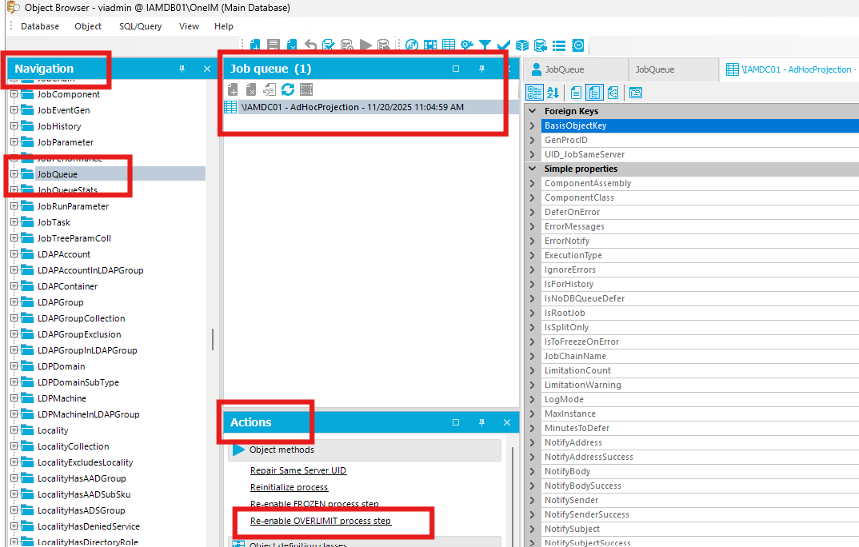Click the undo arrow icon in main toolbar
859x547 pixels.
pyautogui.click(x=311, y=45)
